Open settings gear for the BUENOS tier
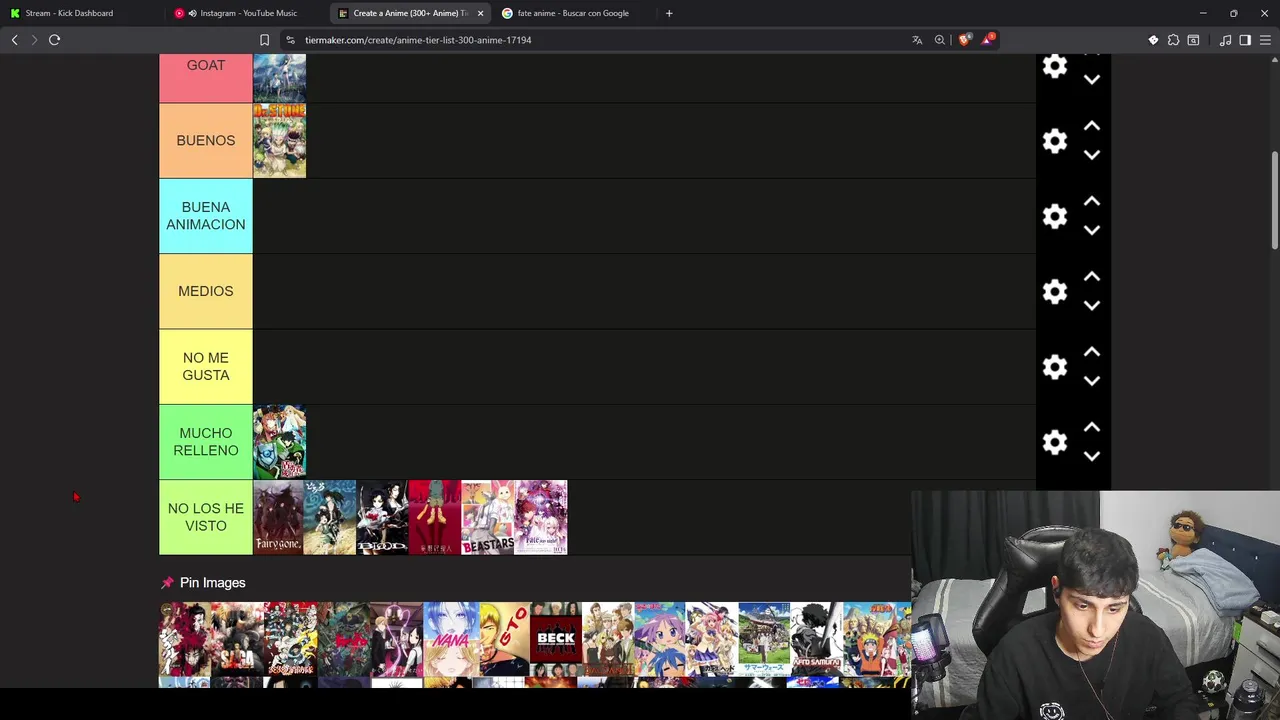The image size is (1280, 720). [x=1054, y=141]
